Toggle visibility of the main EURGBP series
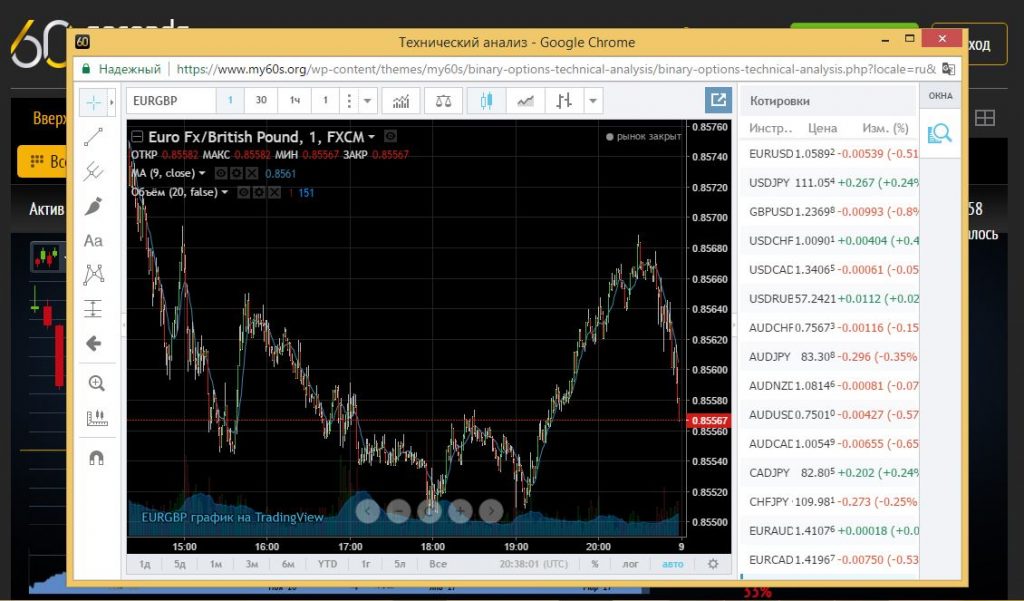Image resolution: width=1024 pixels, height=601 pixels. coord(391,137)
